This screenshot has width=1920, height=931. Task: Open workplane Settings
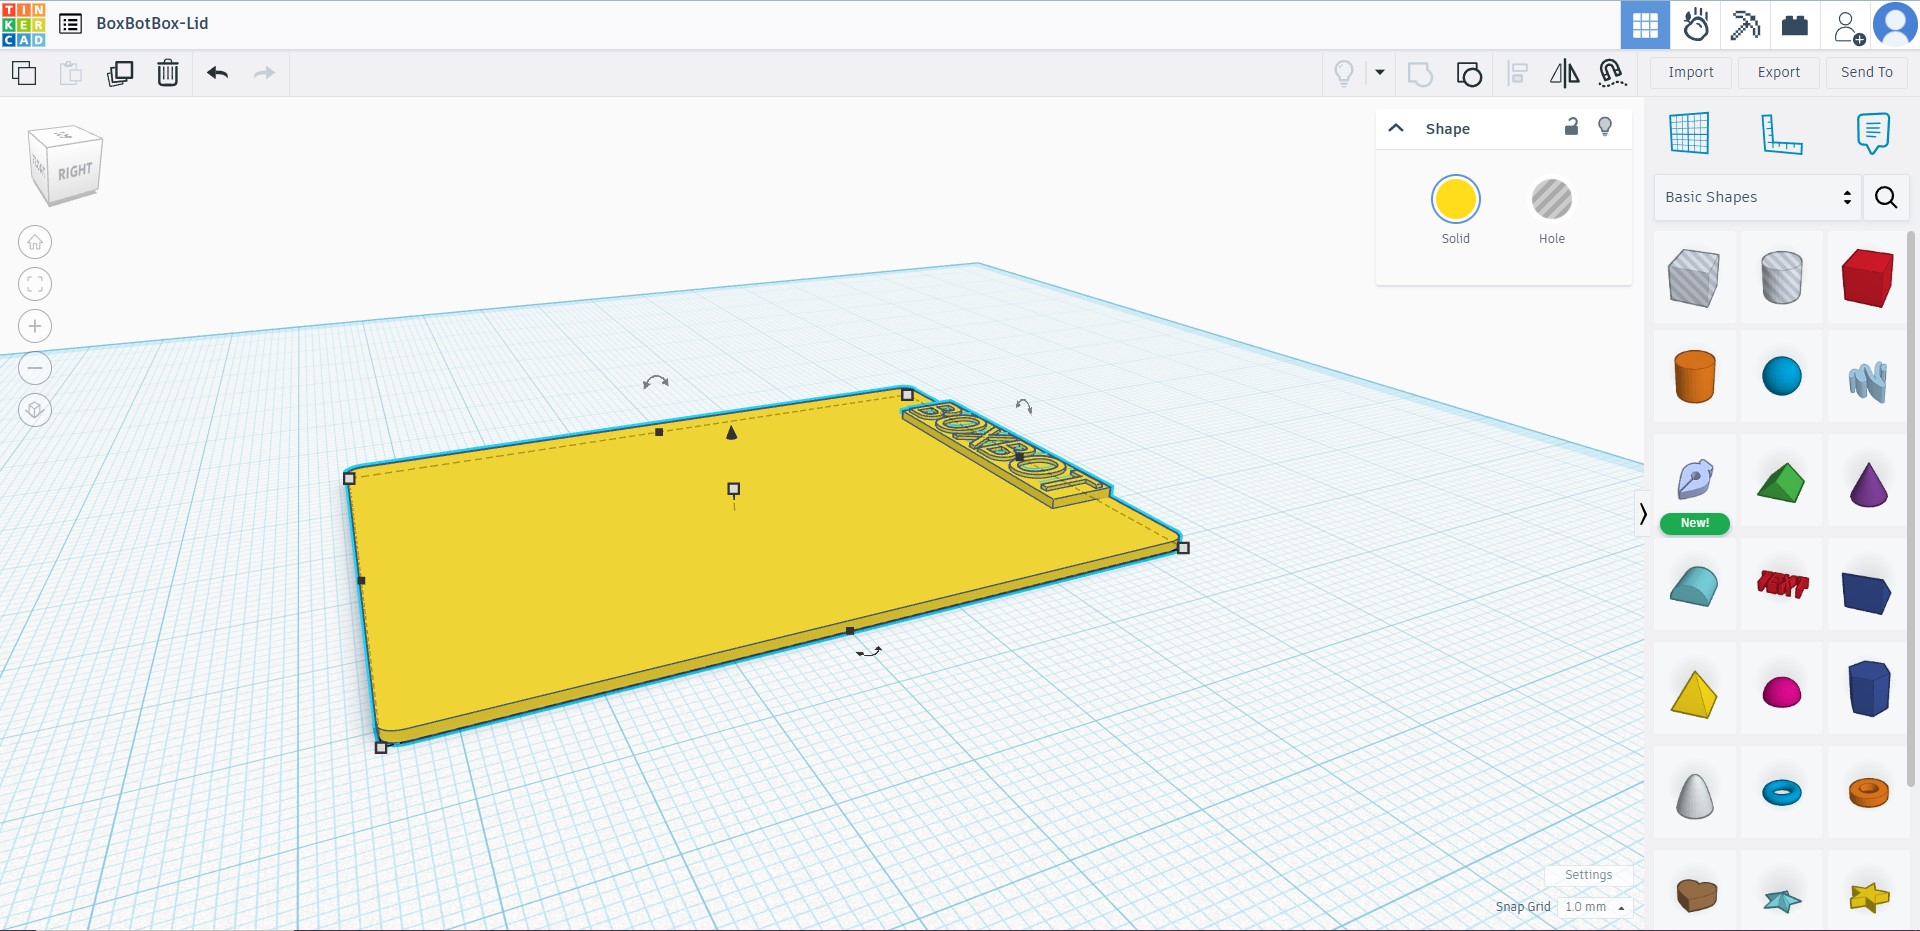(1588, 875)
